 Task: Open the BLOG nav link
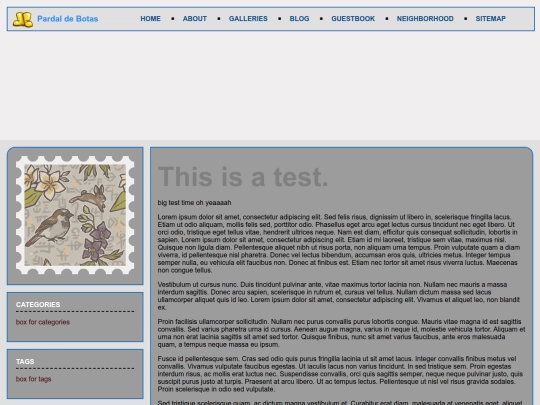299,19
